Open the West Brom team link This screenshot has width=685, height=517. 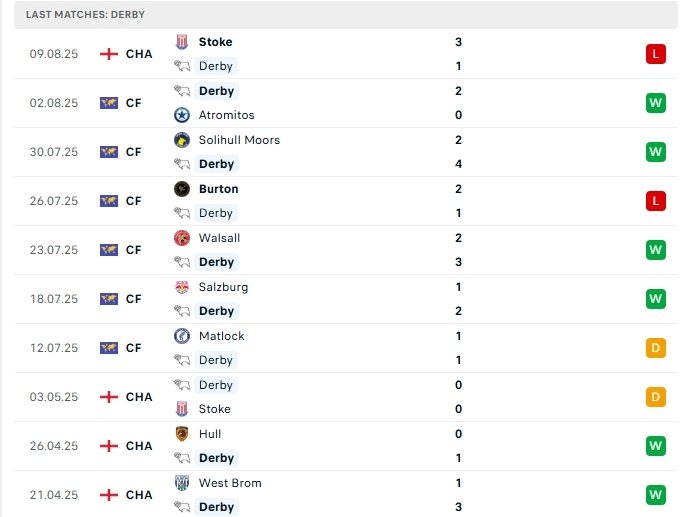pos(230,483)
